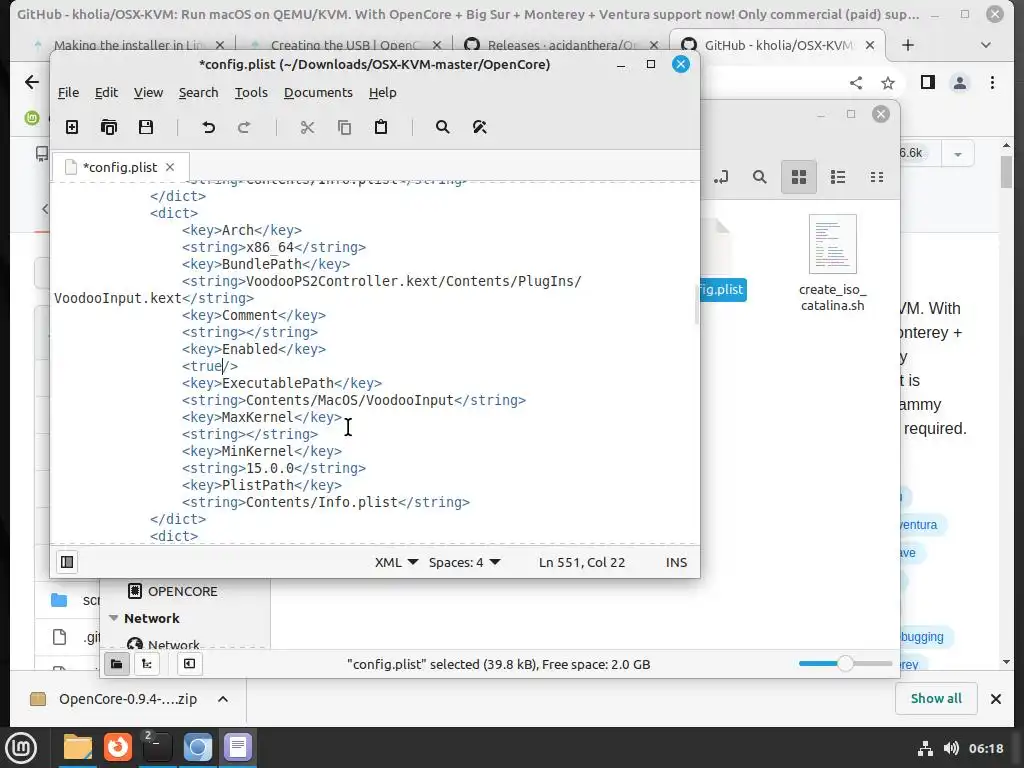Open the find and replace tool

(479, 127)
